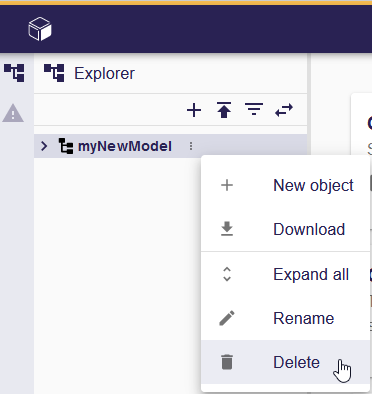Click the plus icon beside New object
The width and height of the screenshot is (372, 394).
pos(227,185)
